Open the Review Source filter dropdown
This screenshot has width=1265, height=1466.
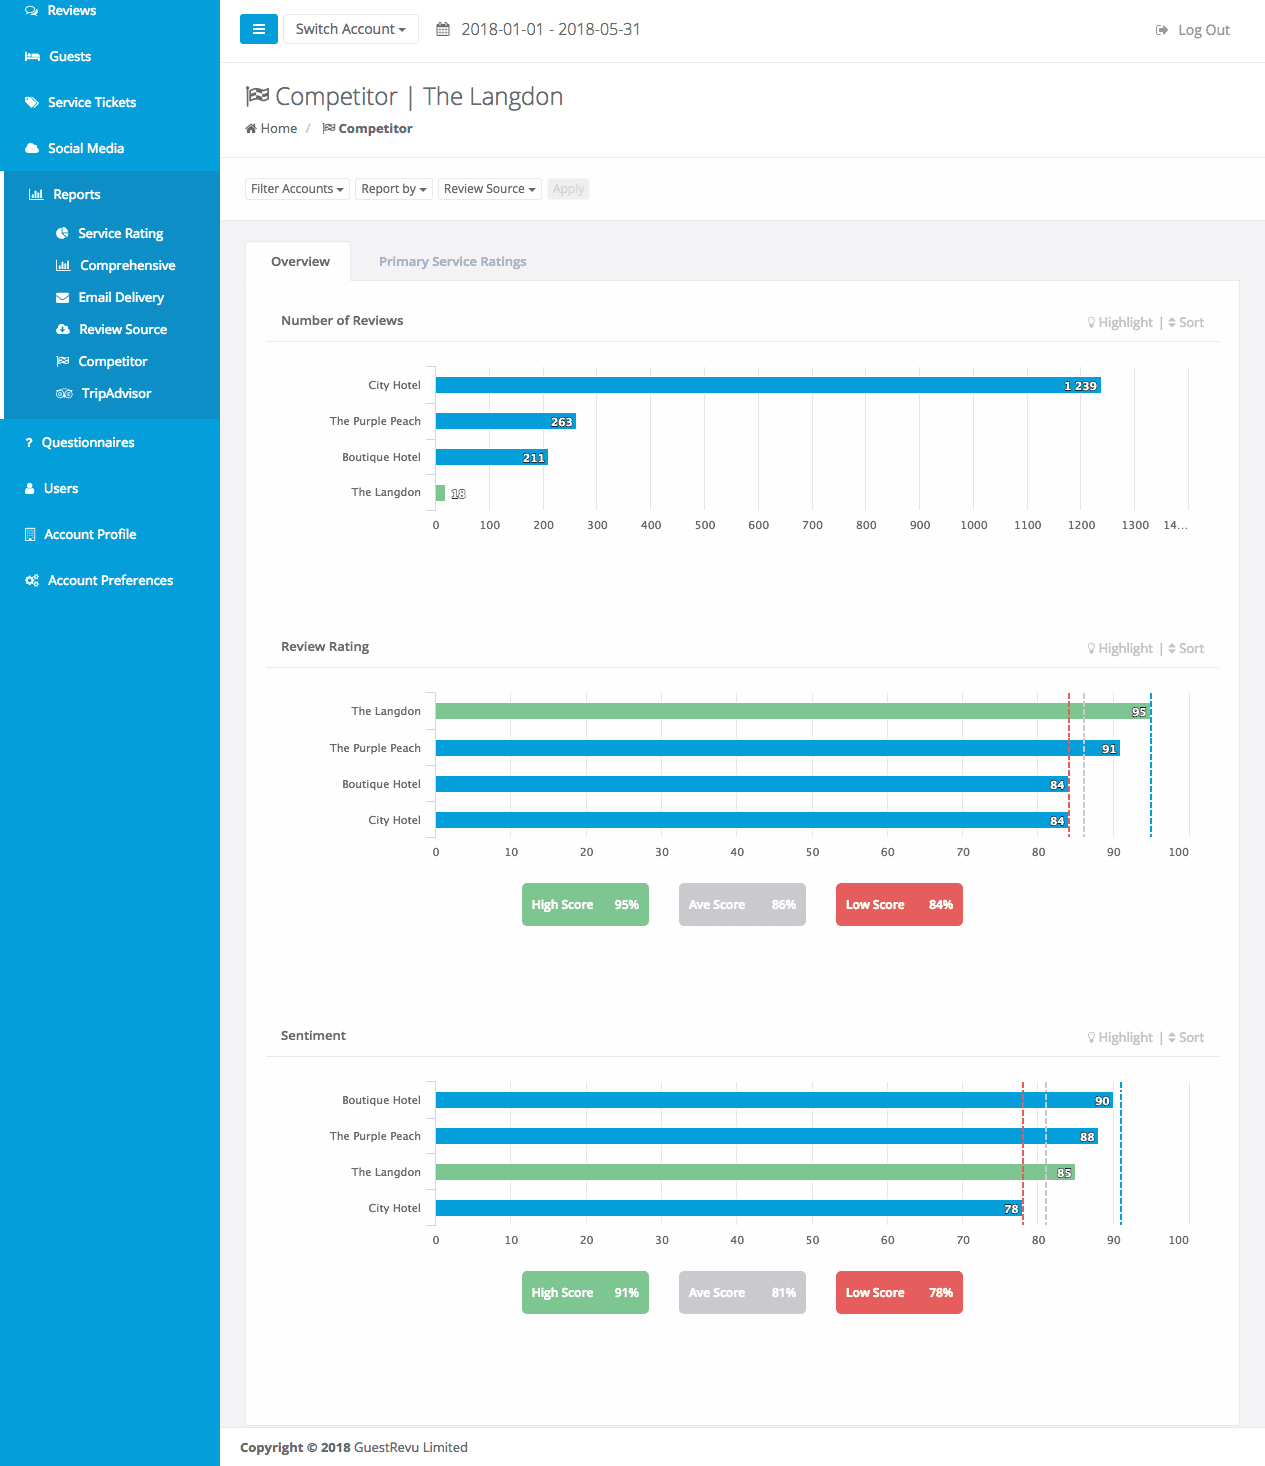[x=489, y=189]
